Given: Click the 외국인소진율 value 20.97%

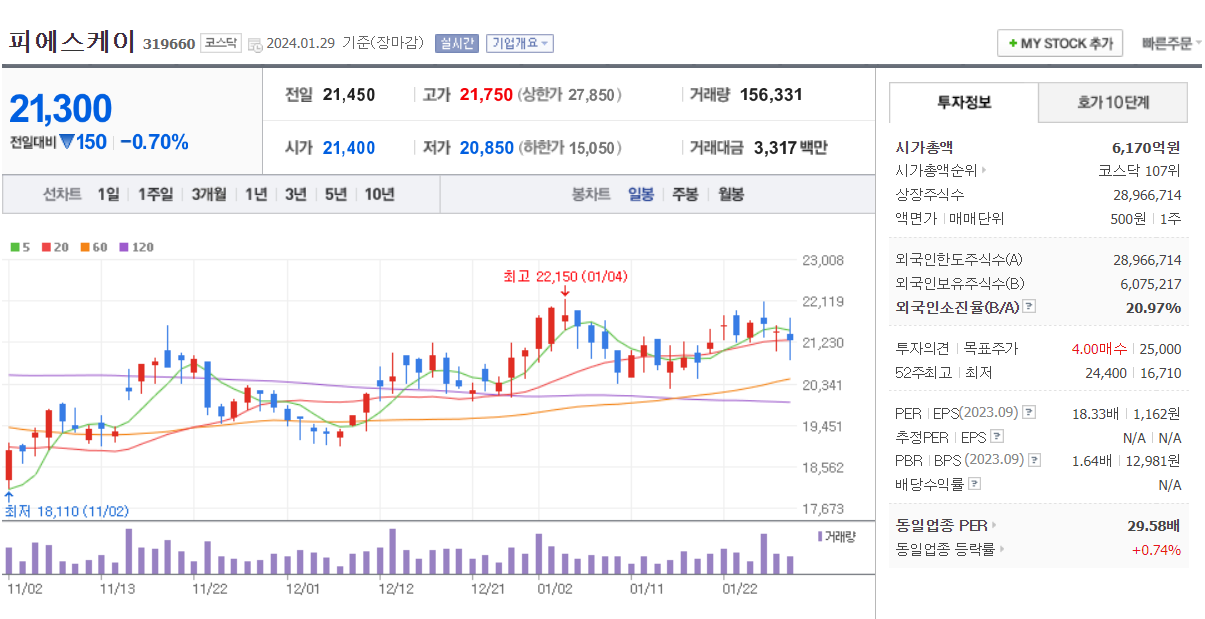Looking at the screenshot, I should click(1153, 307).
